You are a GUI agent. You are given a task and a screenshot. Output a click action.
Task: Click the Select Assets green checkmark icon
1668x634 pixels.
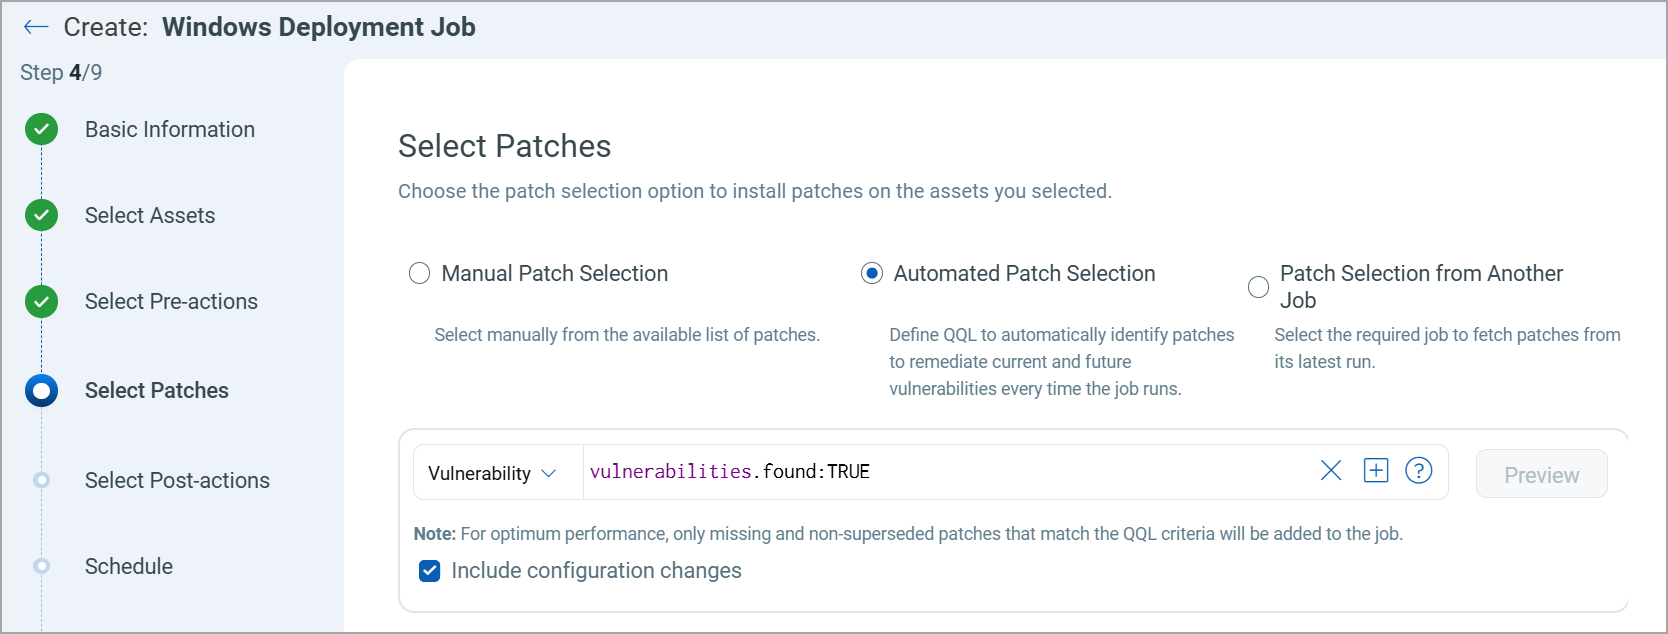tap(42, 215)
